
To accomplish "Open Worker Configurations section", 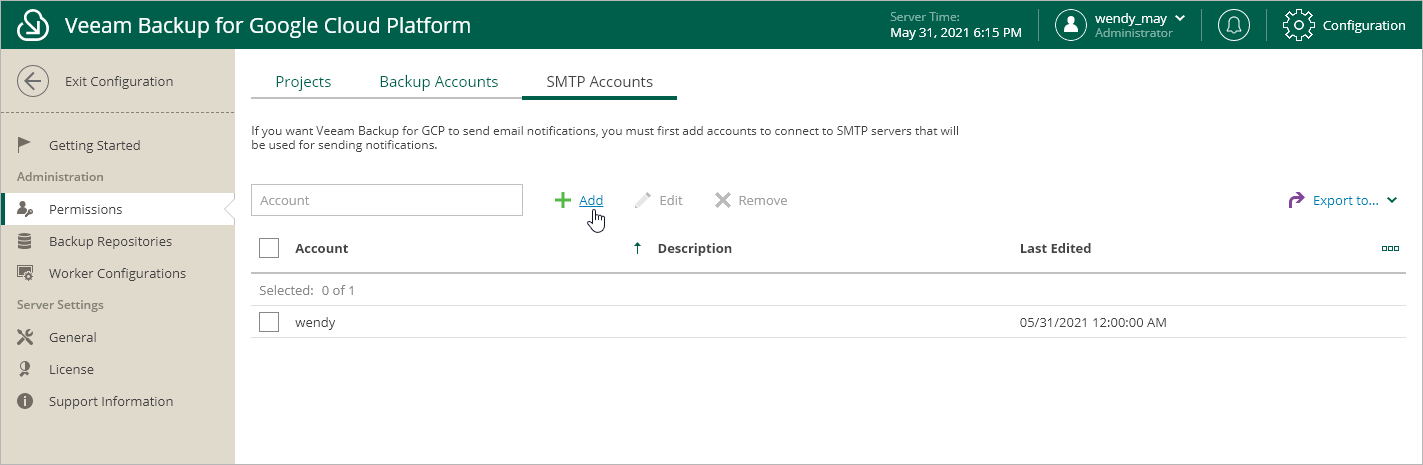I will click(x=117, y=273).
